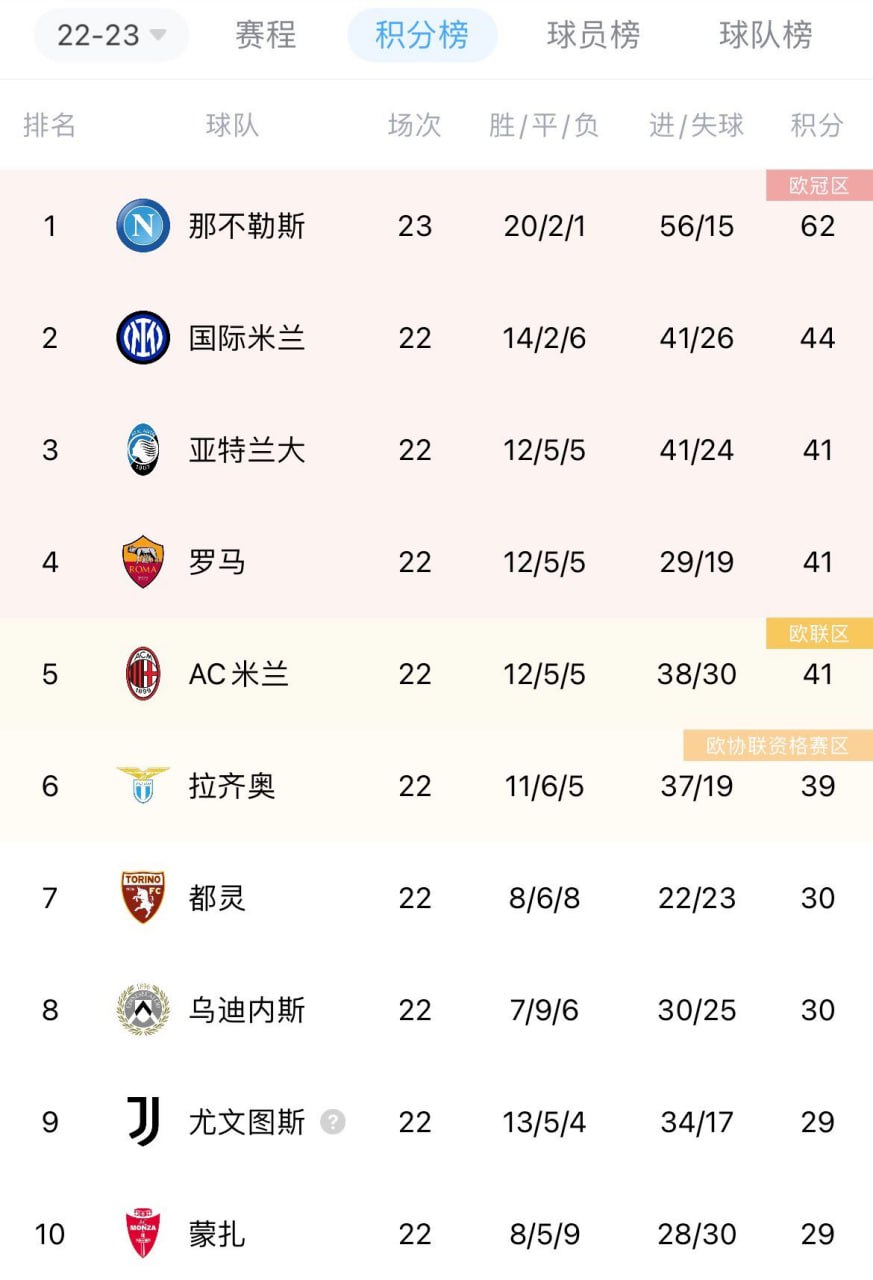Click the Torino bull crest

point(143,897)
